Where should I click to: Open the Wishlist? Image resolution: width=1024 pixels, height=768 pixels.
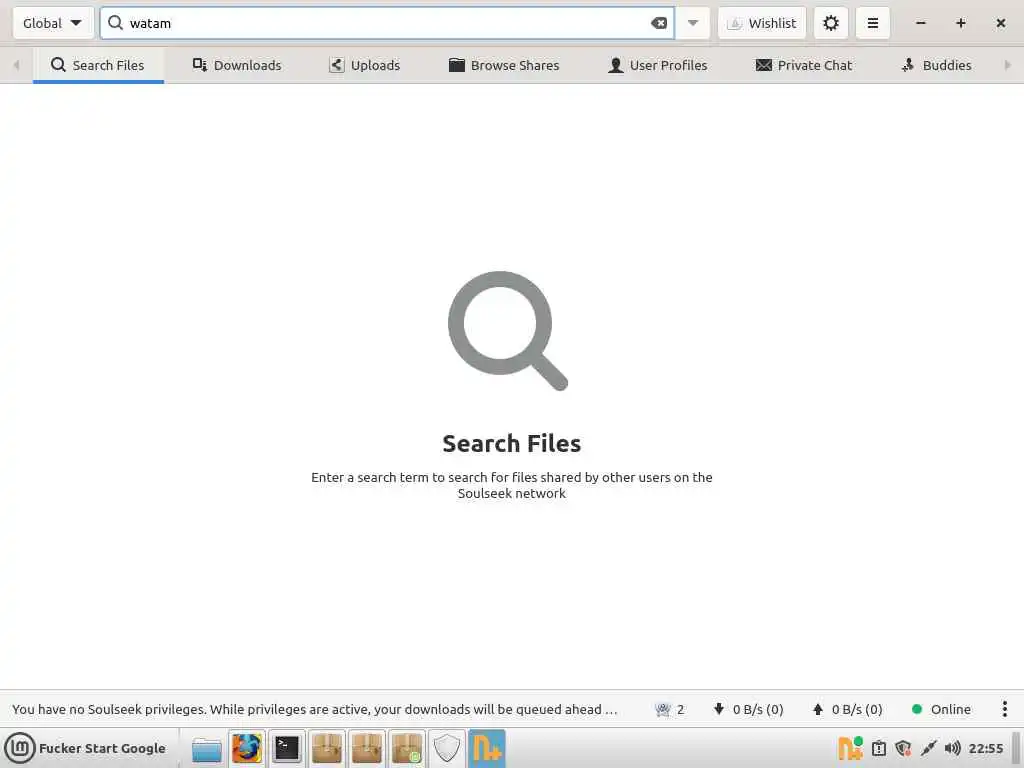[x=762, y=23]
